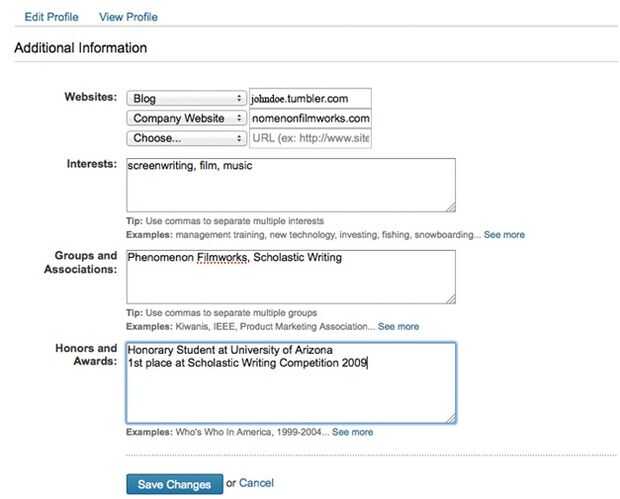Click inside the Interests text area
Screen dimensions: 620x499
(290, 185)
